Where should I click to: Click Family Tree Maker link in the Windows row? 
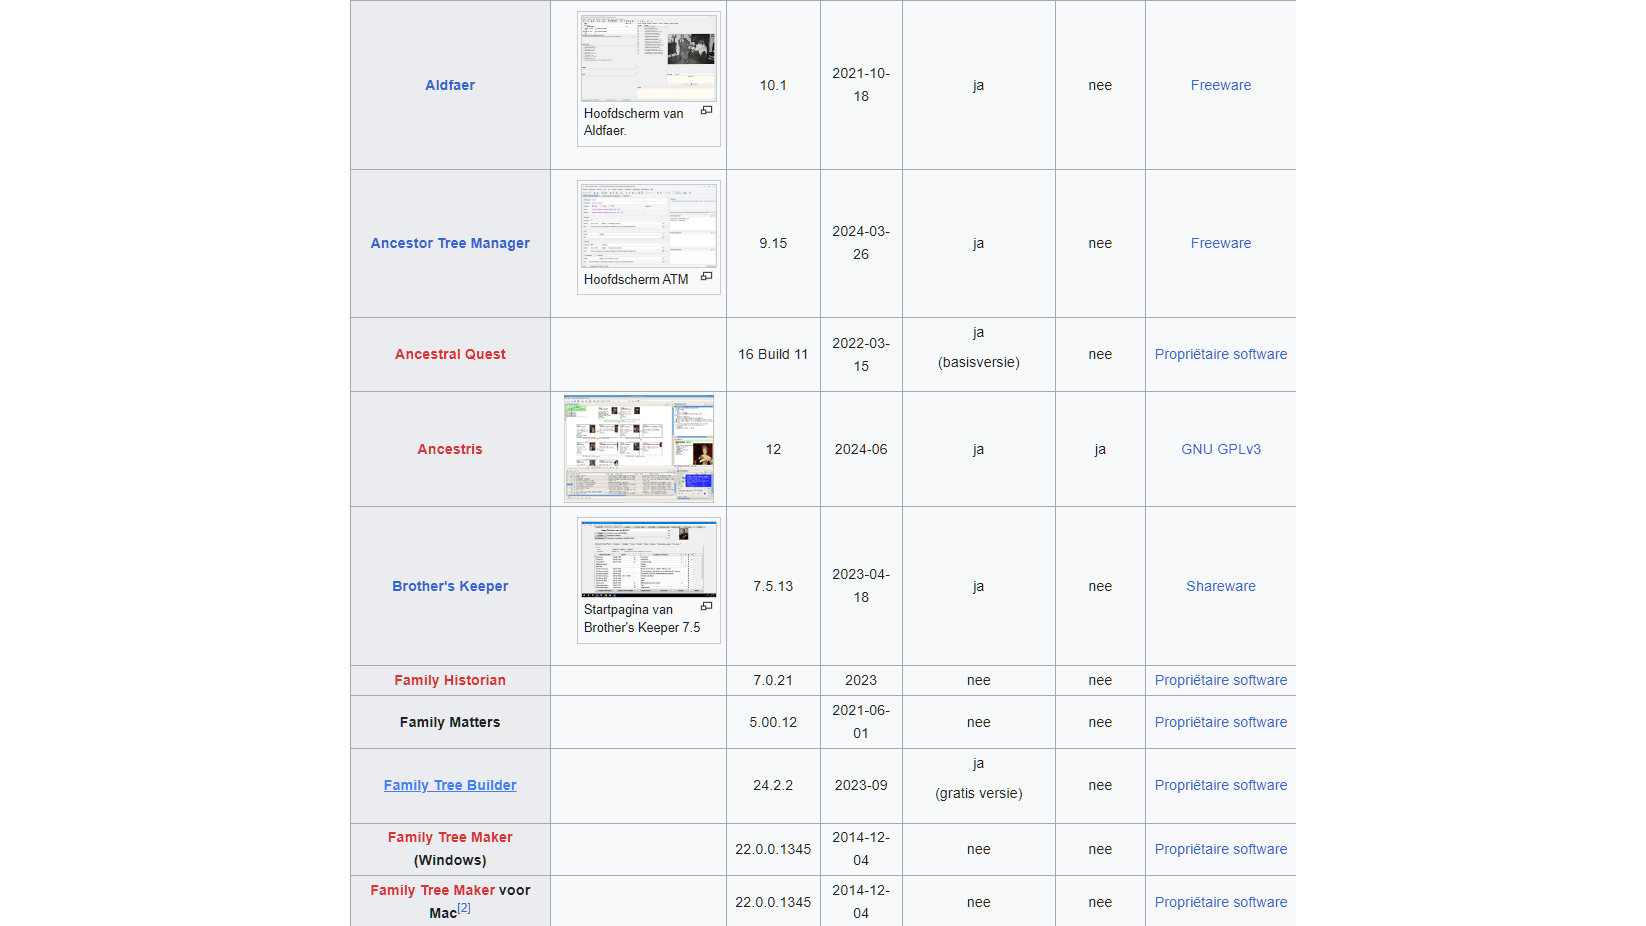point(450,837)
